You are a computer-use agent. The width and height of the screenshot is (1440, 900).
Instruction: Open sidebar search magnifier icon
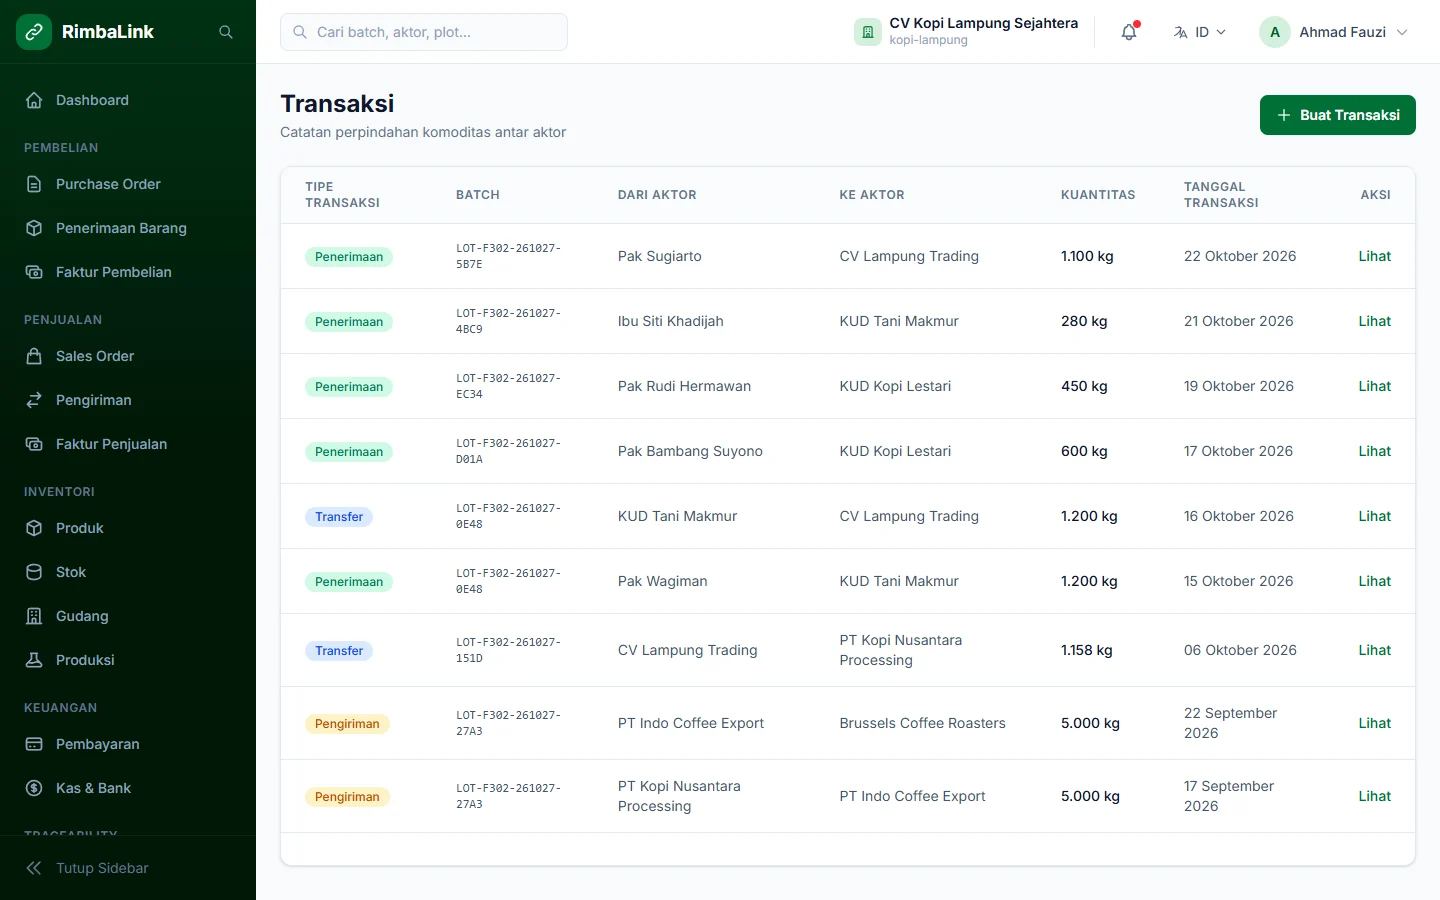226,32
